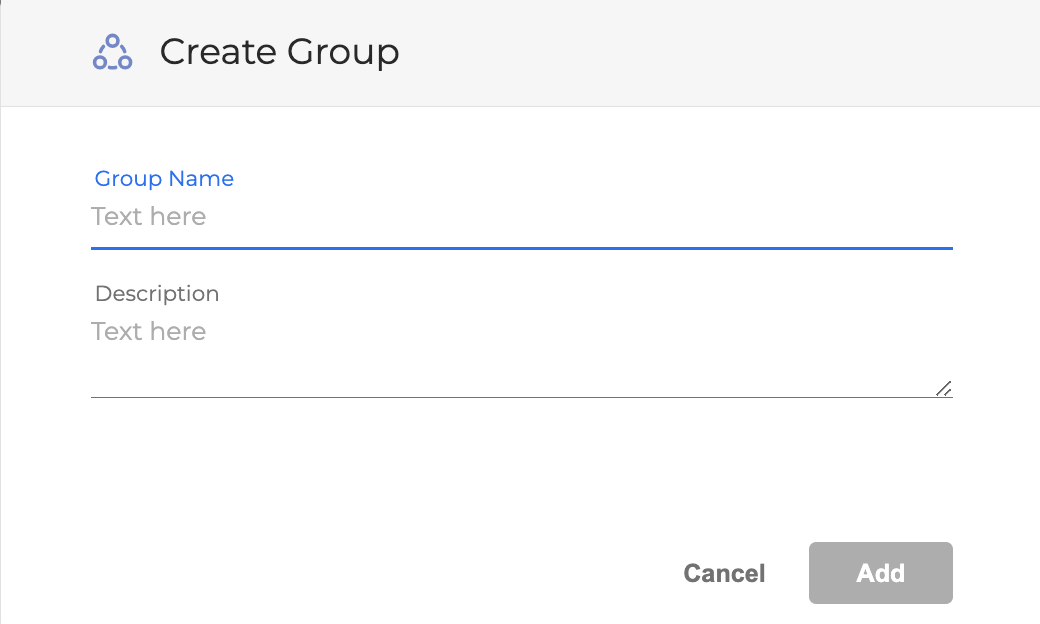
Task: Click the Add confirmation button
Action: tap(880, 573)
